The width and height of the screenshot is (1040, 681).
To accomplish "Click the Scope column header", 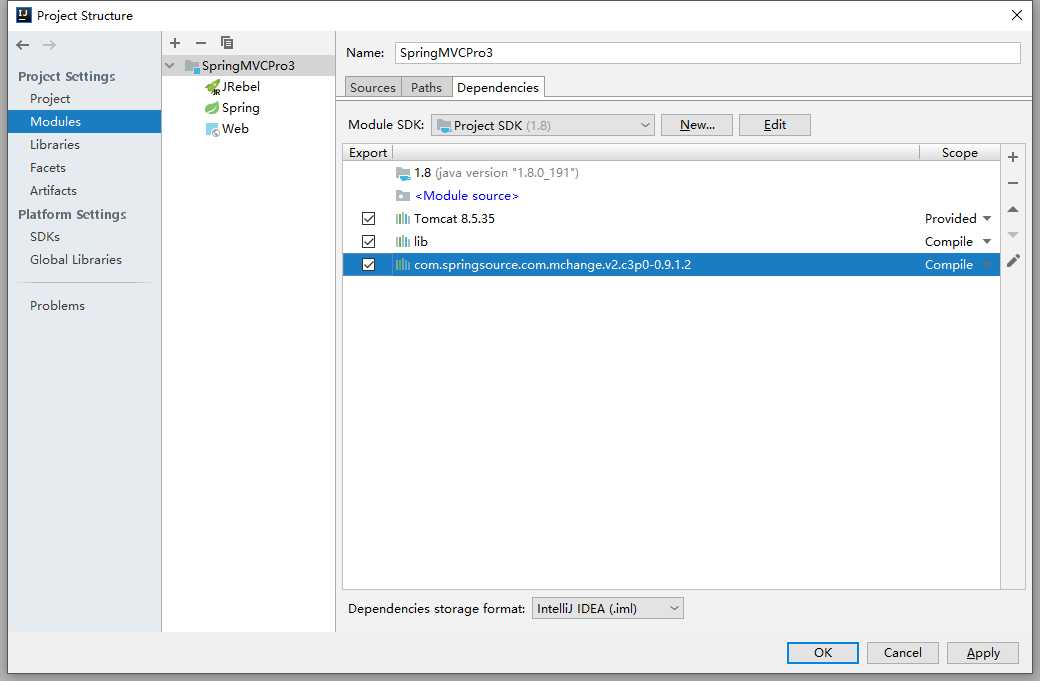I will [959, 153].
